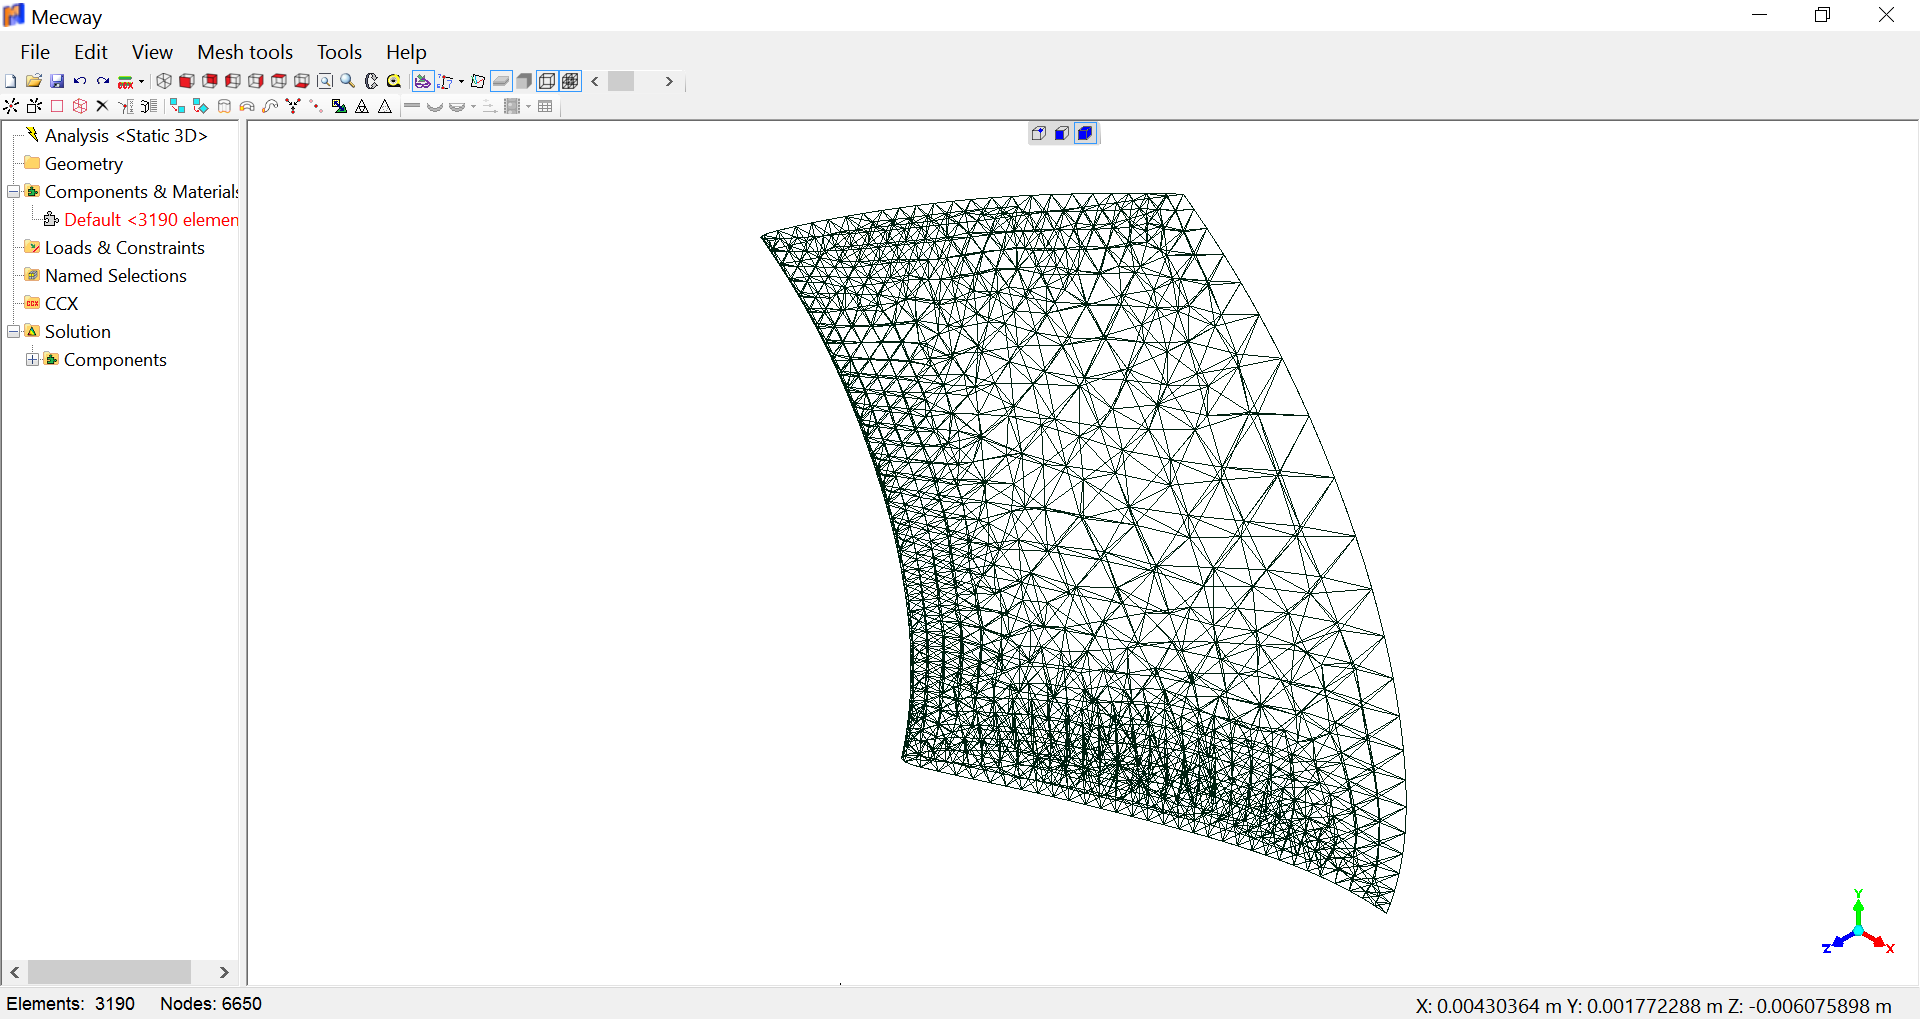Screen dimensions: 1920x1019
Task: Click the scale mesh tool icon
Action: (x=339, y=106)
